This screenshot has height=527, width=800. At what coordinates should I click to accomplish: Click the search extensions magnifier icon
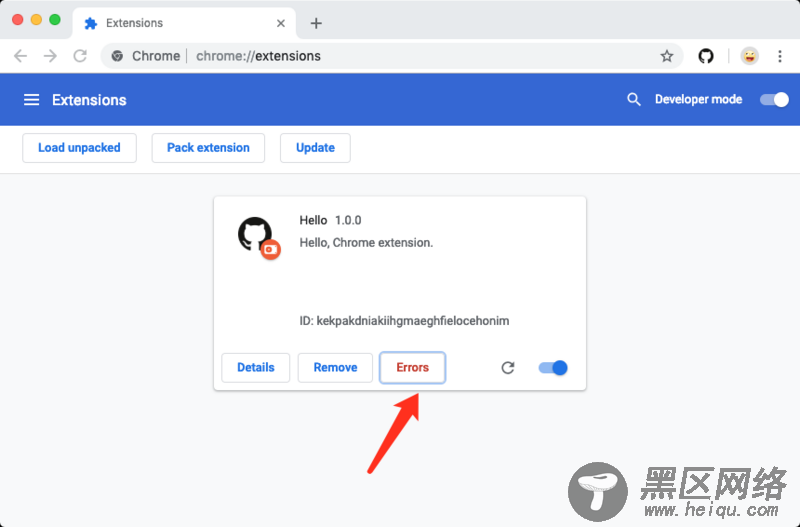tap(634, 99)
